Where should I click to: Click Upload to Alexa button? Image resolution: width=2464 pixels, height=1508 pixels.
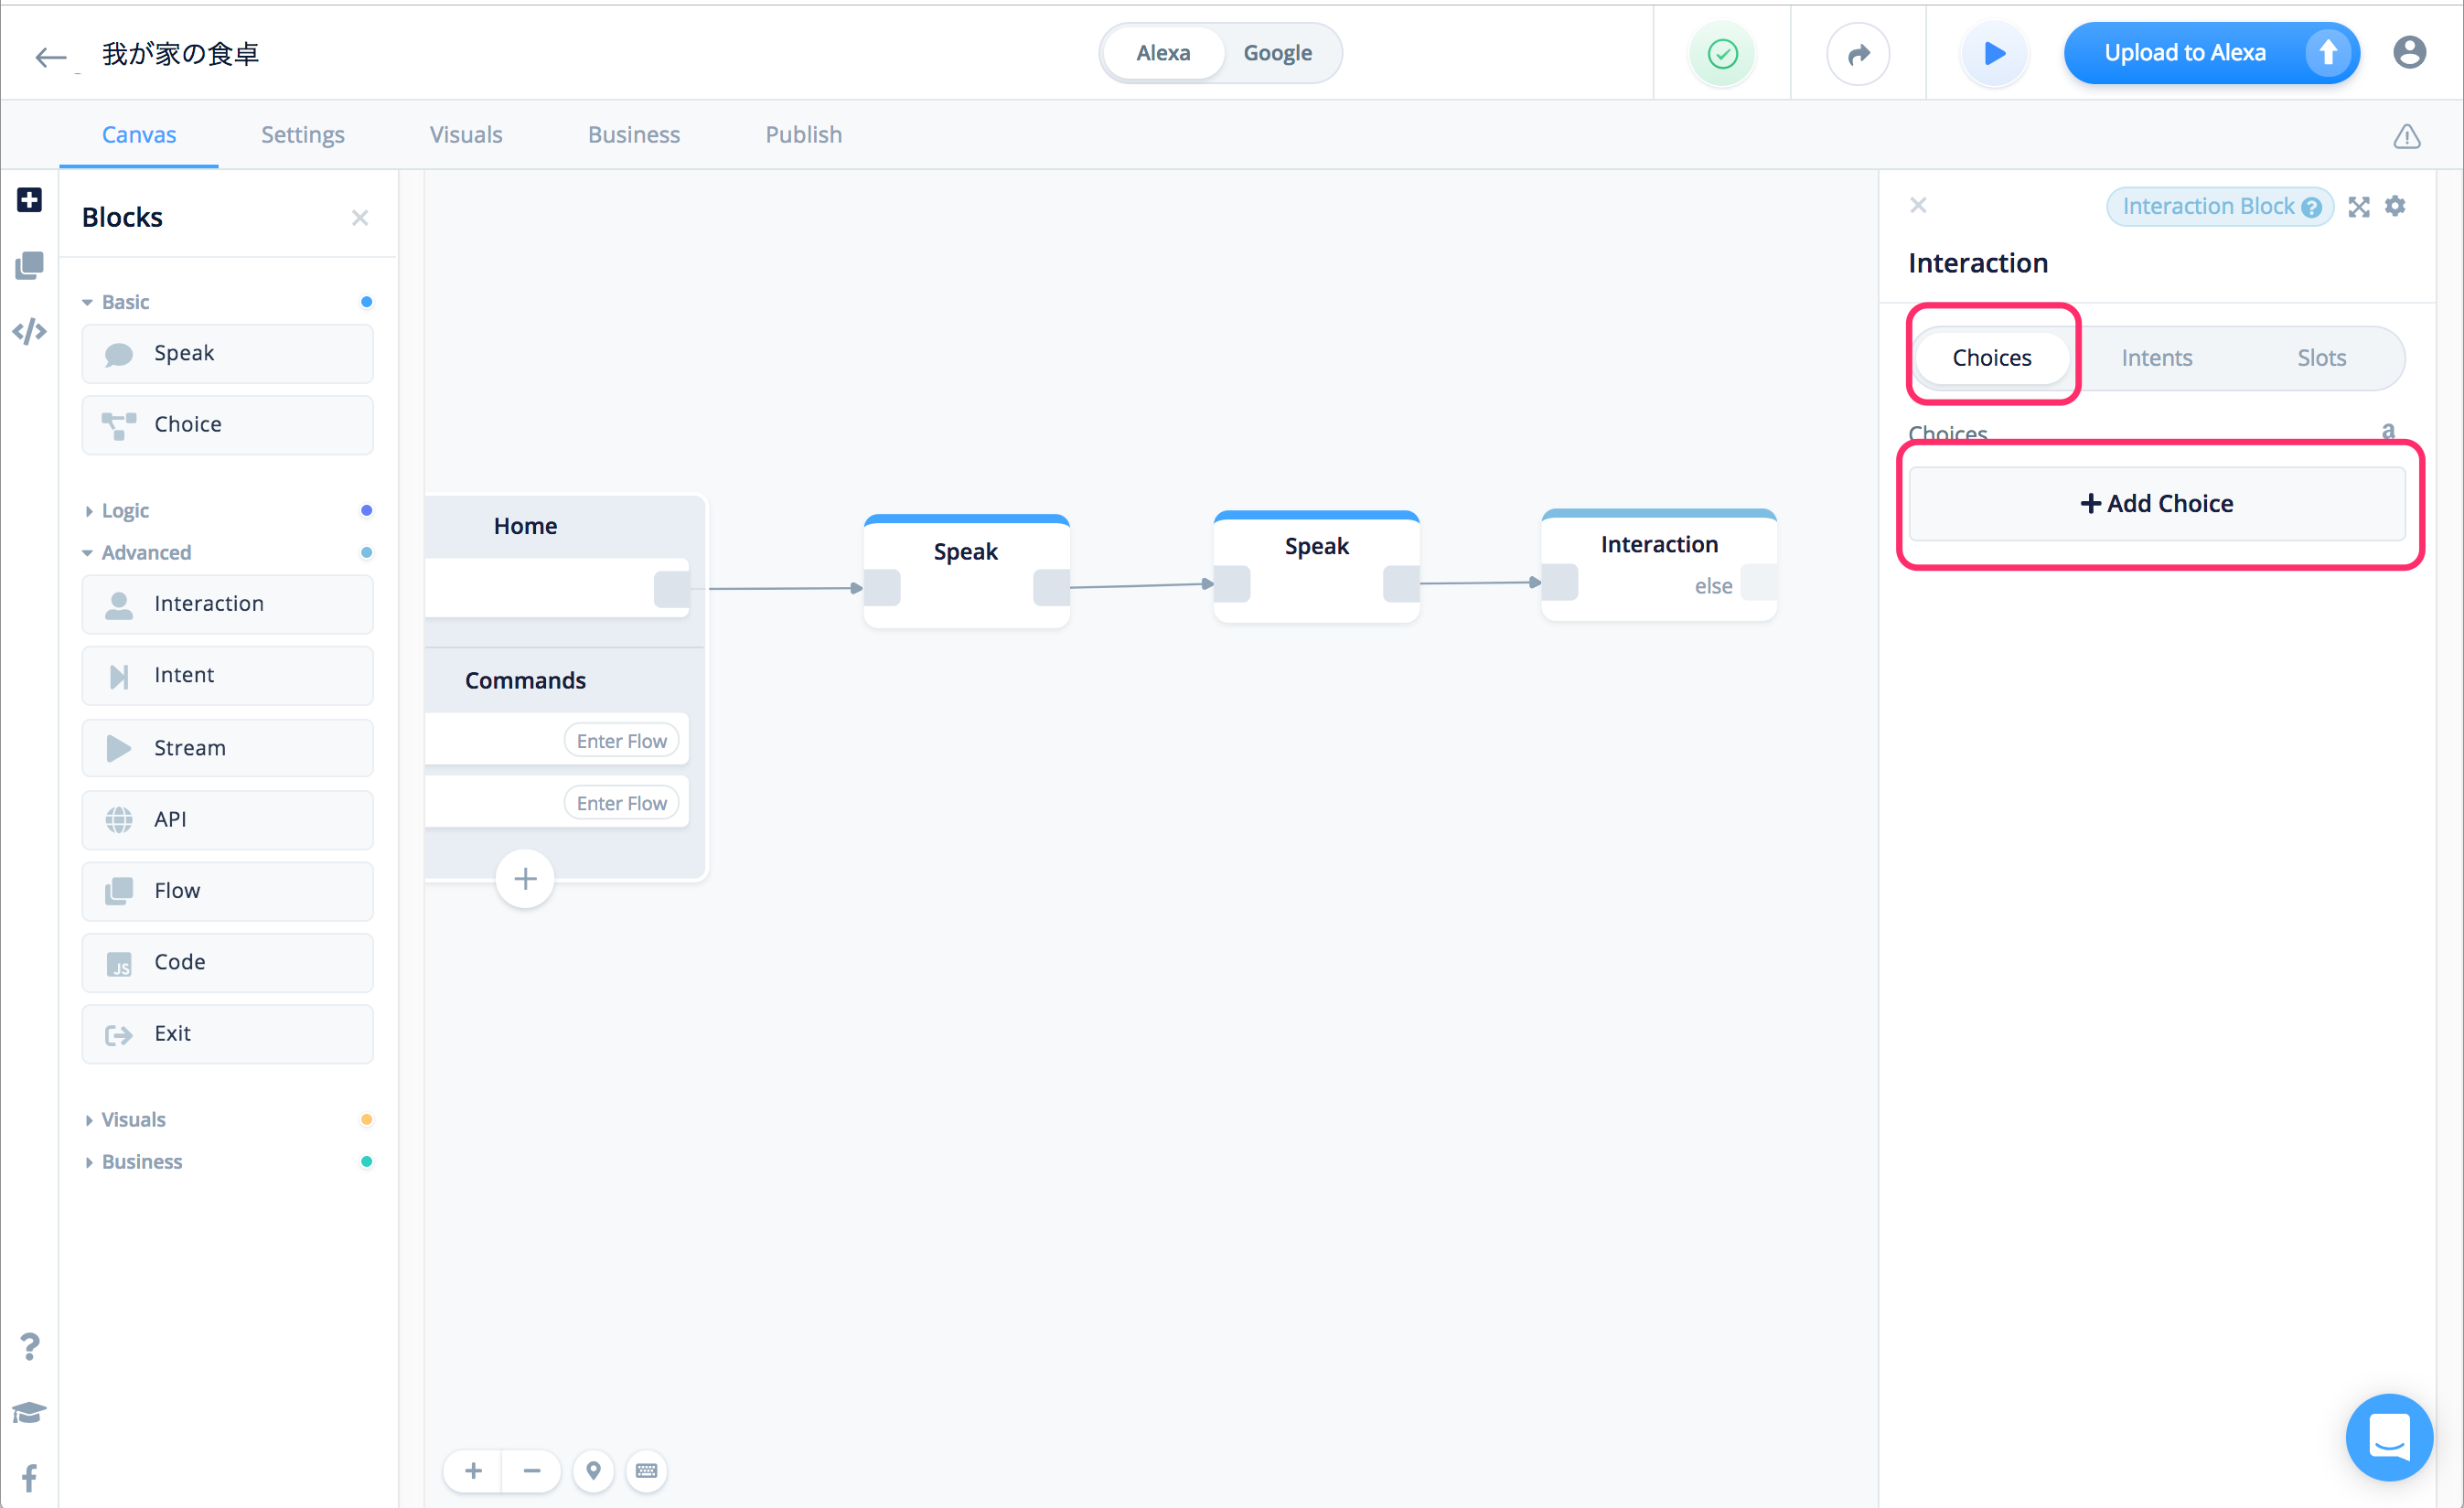[2184, 53]
